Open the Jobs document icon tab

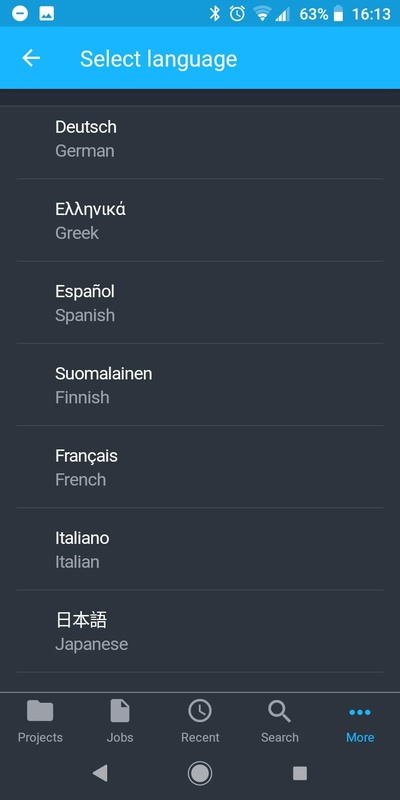[120, 722]
